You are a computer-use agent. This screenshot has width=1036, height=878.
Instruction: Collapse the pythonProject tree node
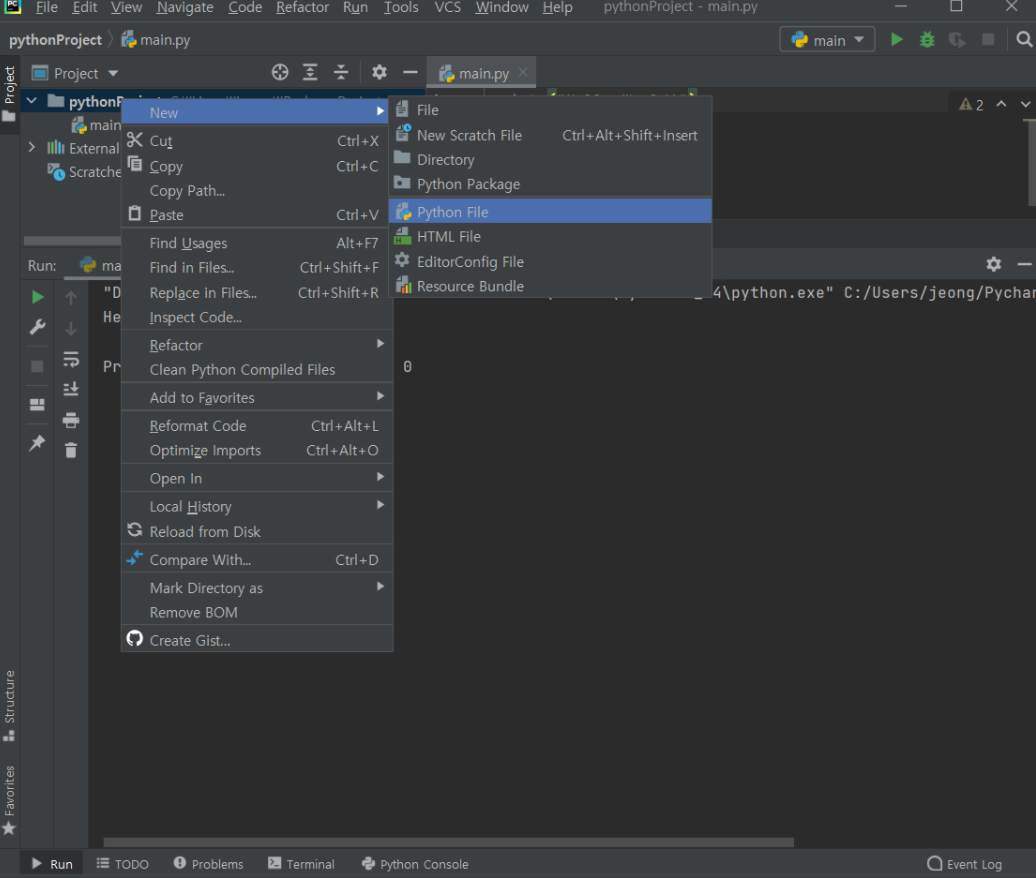[x=31, y=101]
